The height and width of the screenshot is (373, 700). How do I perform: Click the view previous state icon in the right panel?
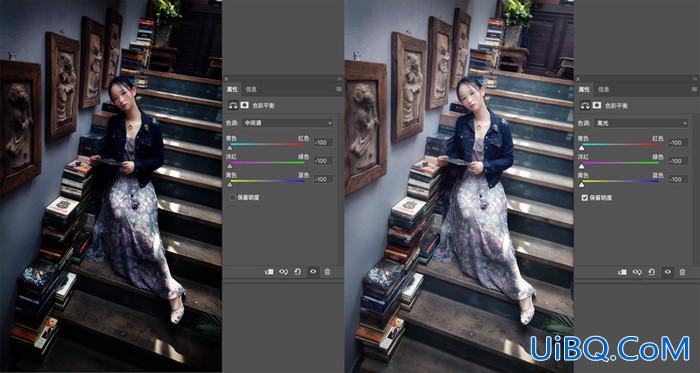click(637, 271)
